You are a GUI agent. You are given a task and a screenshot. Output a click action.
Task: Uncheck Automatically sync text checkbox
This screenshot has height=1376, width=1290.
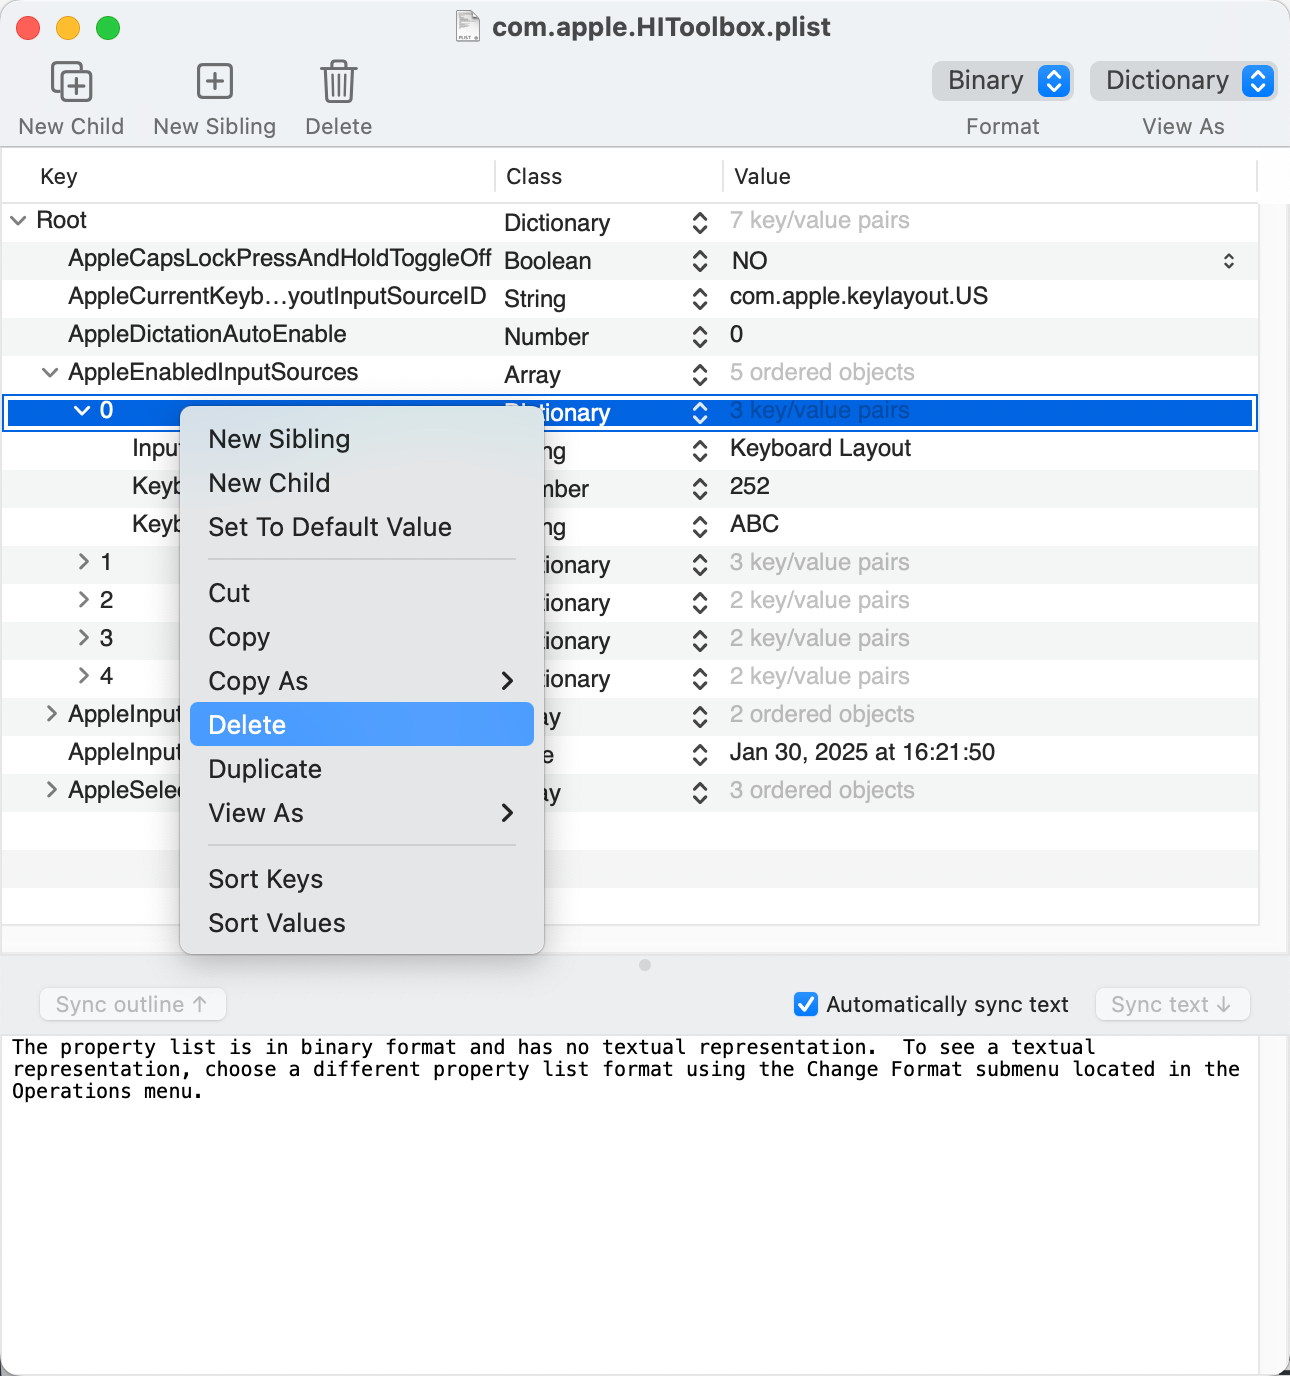[805, 1004]
